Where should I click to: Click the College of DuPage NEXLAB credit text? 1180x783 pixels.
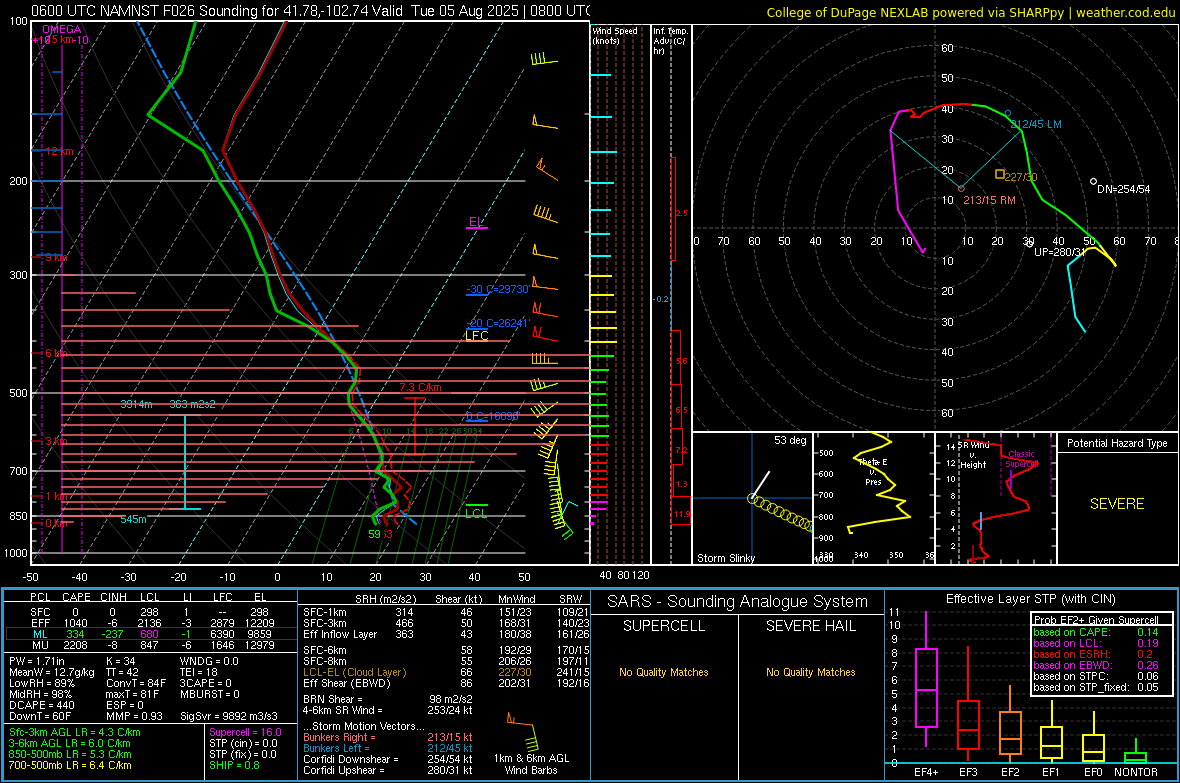click(970, 12)
